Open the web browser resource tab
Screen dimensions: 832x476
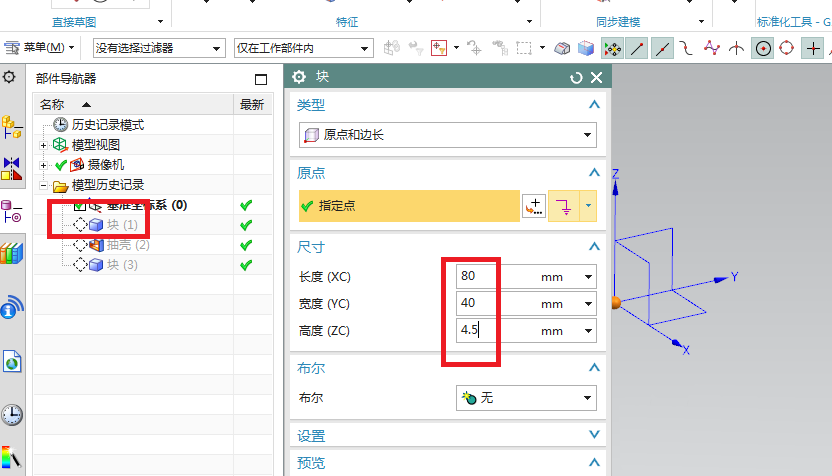(x=12, y=362)
